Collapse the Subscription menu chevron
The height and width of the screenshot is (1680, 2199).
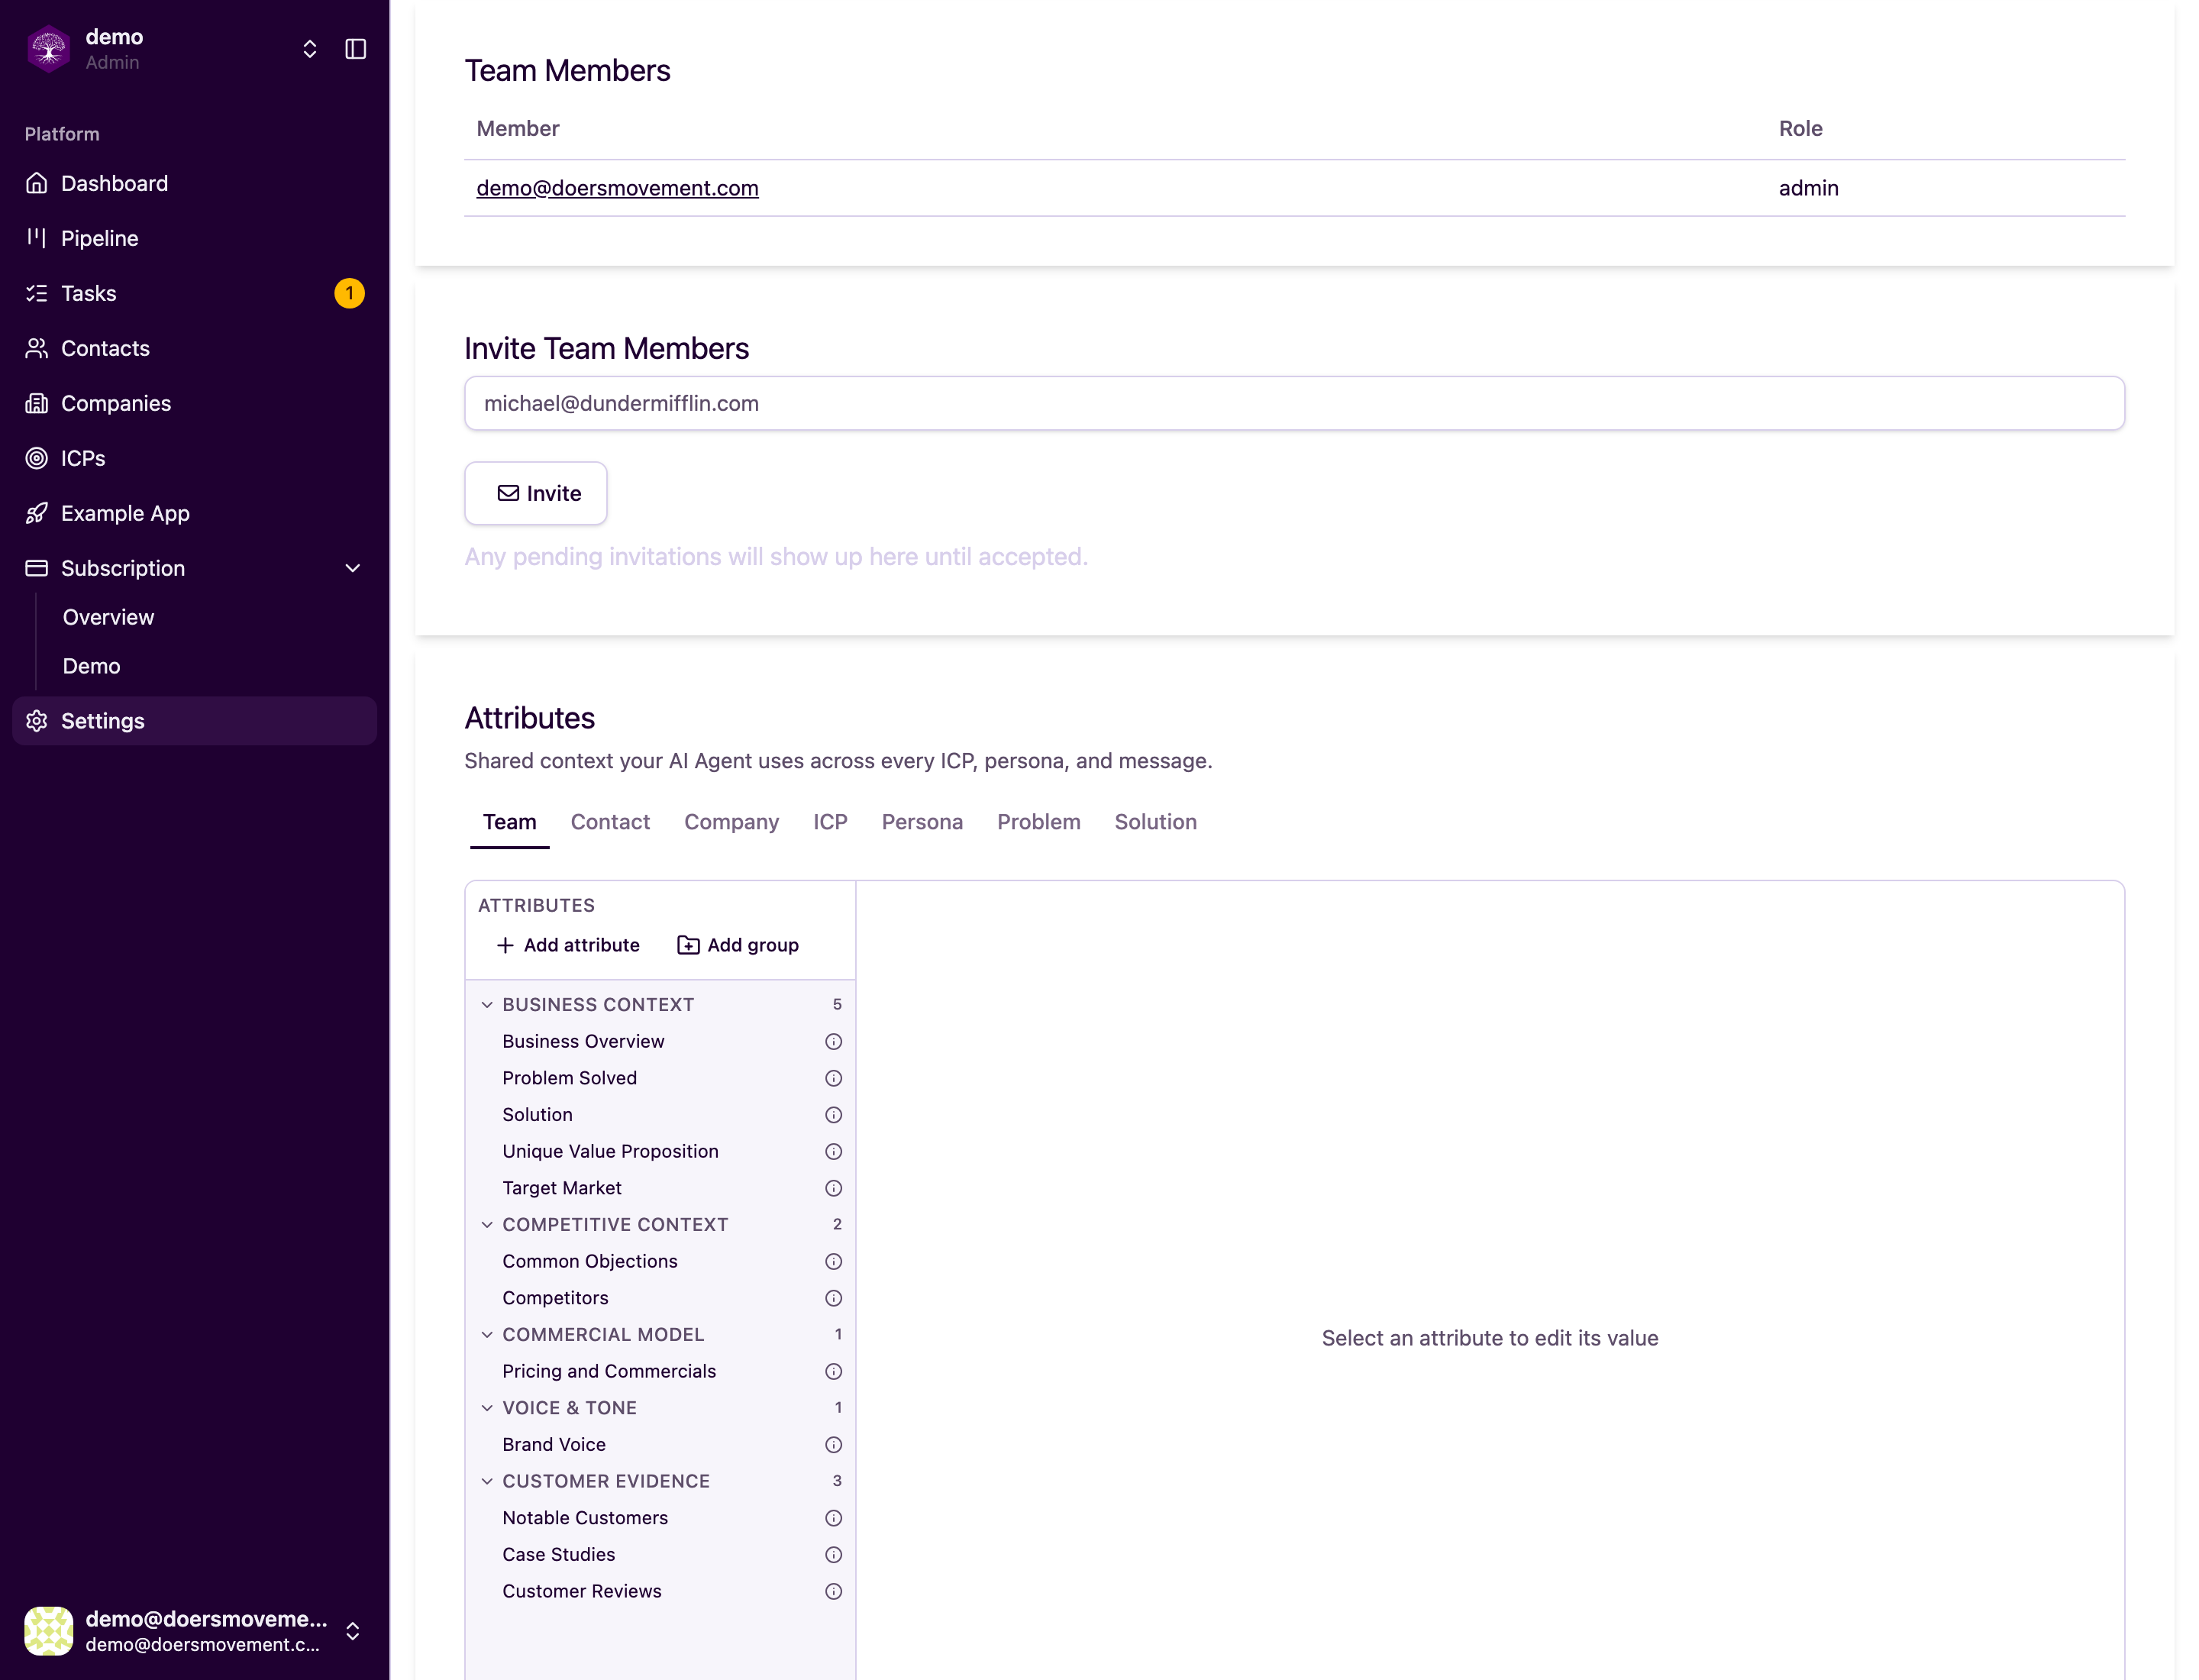point(353,568)
